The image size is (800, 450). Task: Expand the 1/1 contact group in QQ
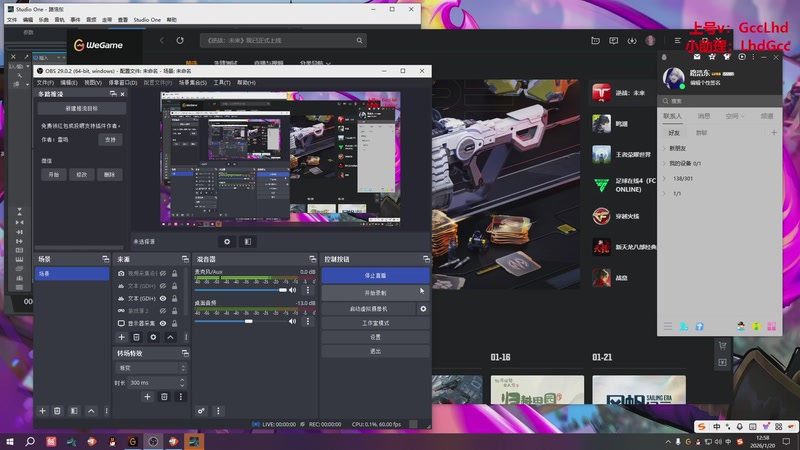[x=664, y=193]
